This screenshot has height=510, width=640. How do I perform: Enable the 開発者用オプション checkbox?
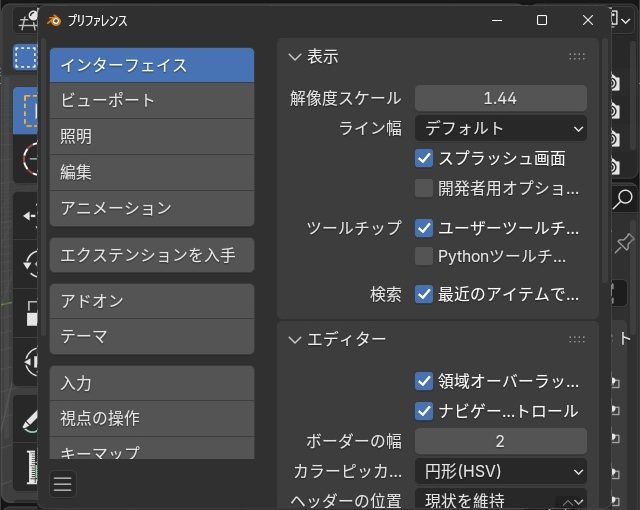tap(424, 188)
